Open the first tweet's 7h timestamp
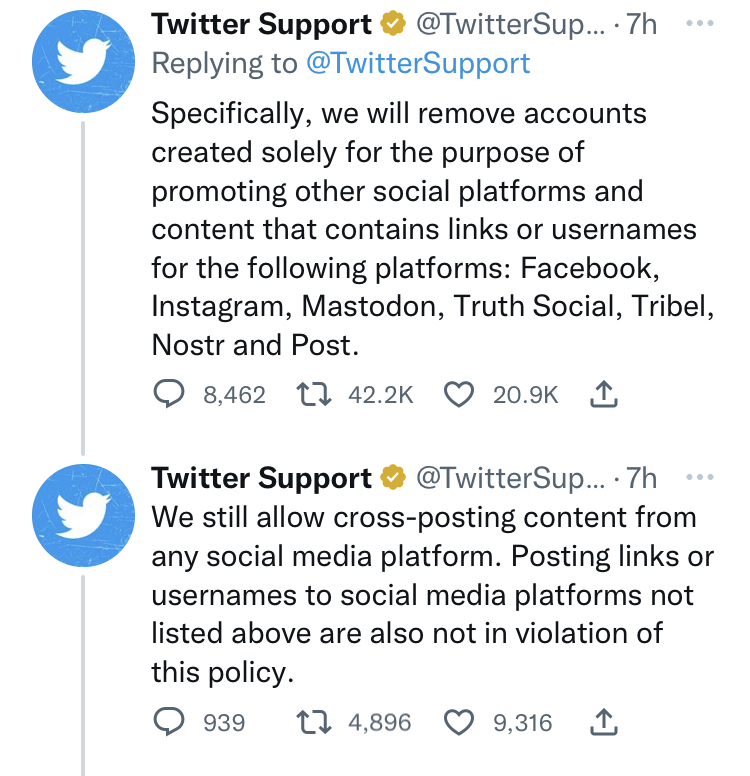This screenshot has width=750, height=776. 642,24
